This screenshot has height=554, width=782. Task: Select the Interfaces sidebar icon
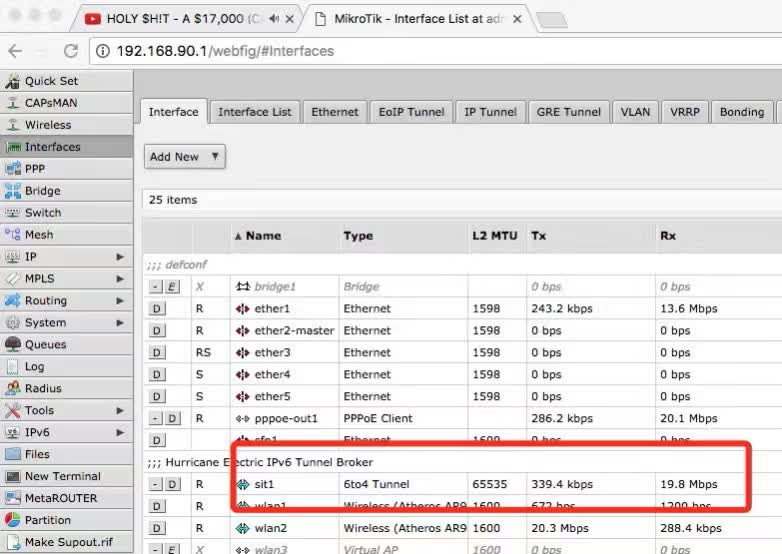pos(12,147)
